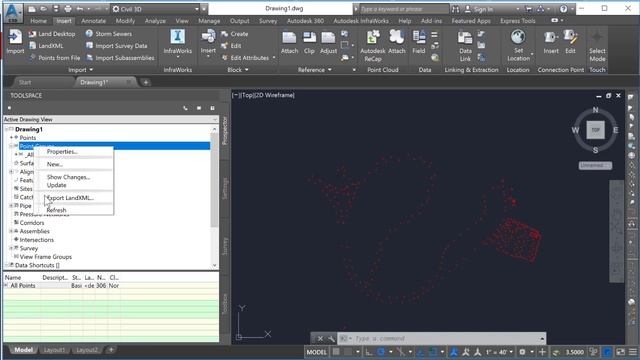Open the Start file tab

tap(25, 82)
